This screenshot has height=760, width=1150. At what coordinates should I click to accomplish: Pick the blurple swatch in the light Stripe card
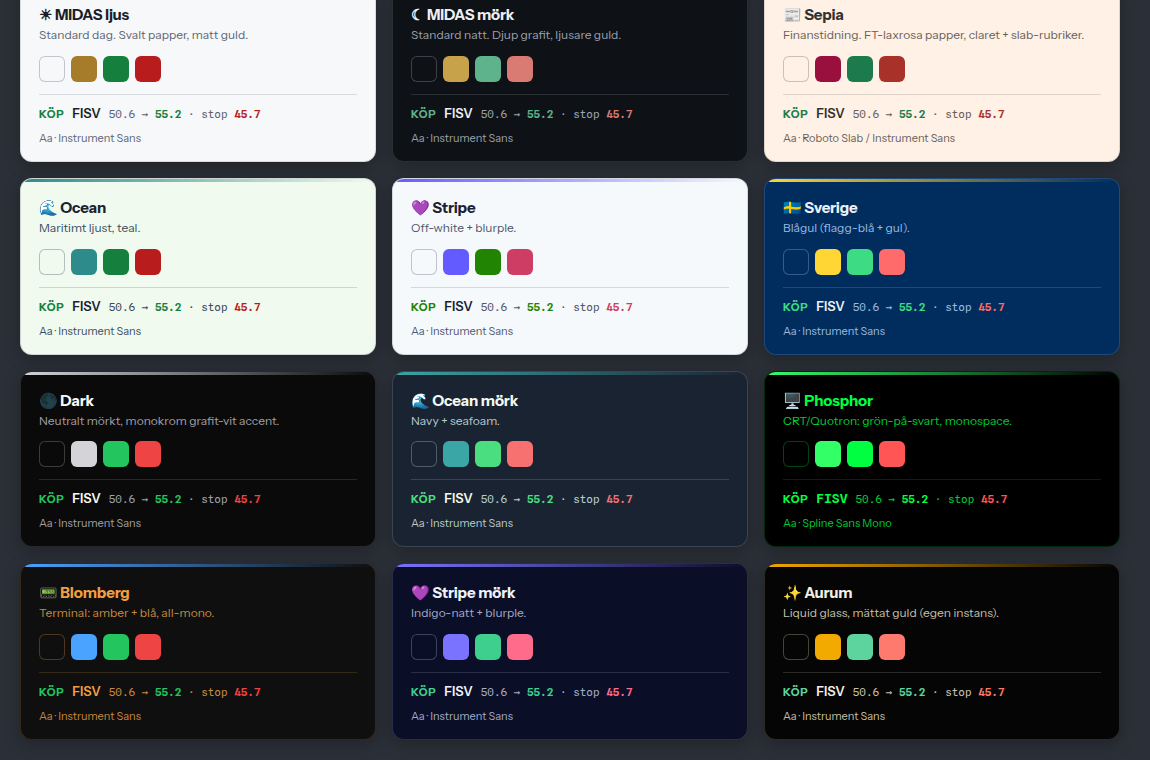tap(455, 262)
